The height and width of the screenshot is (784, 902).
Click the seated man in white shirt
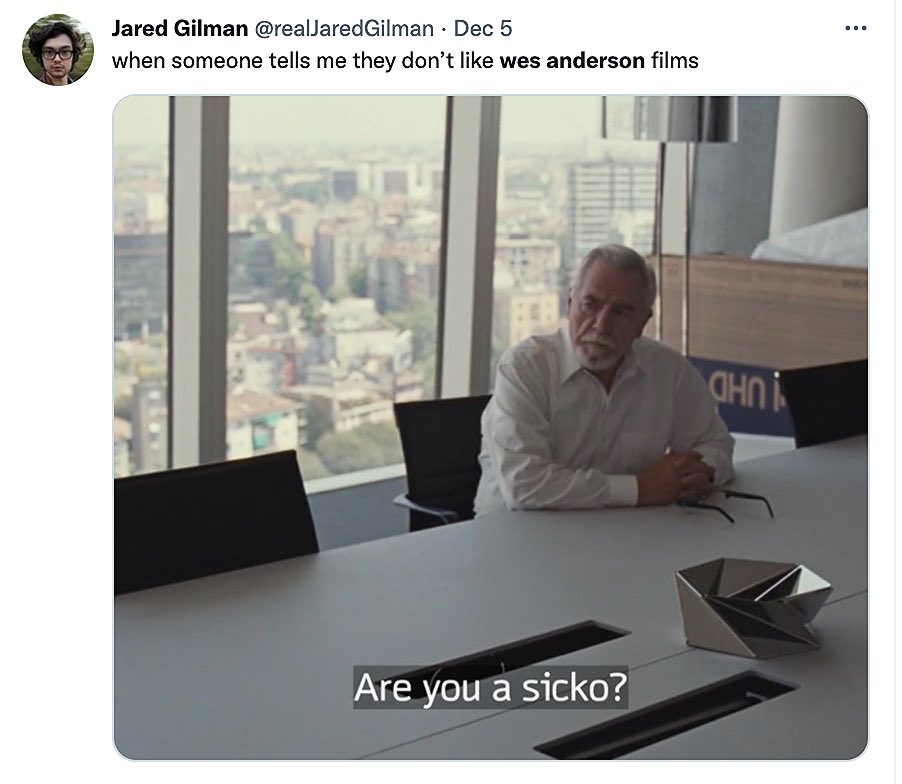pos(603,380)
